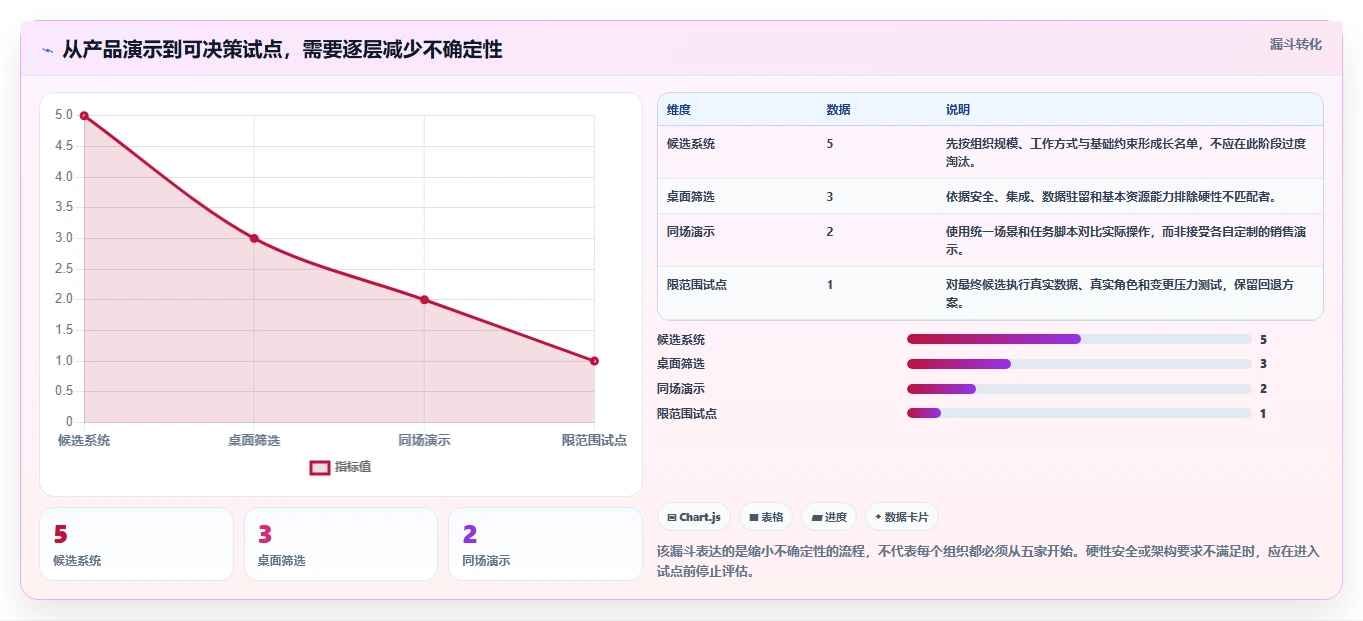Open the 桌面筛选 data card showing 3

[x=341, y=544]
